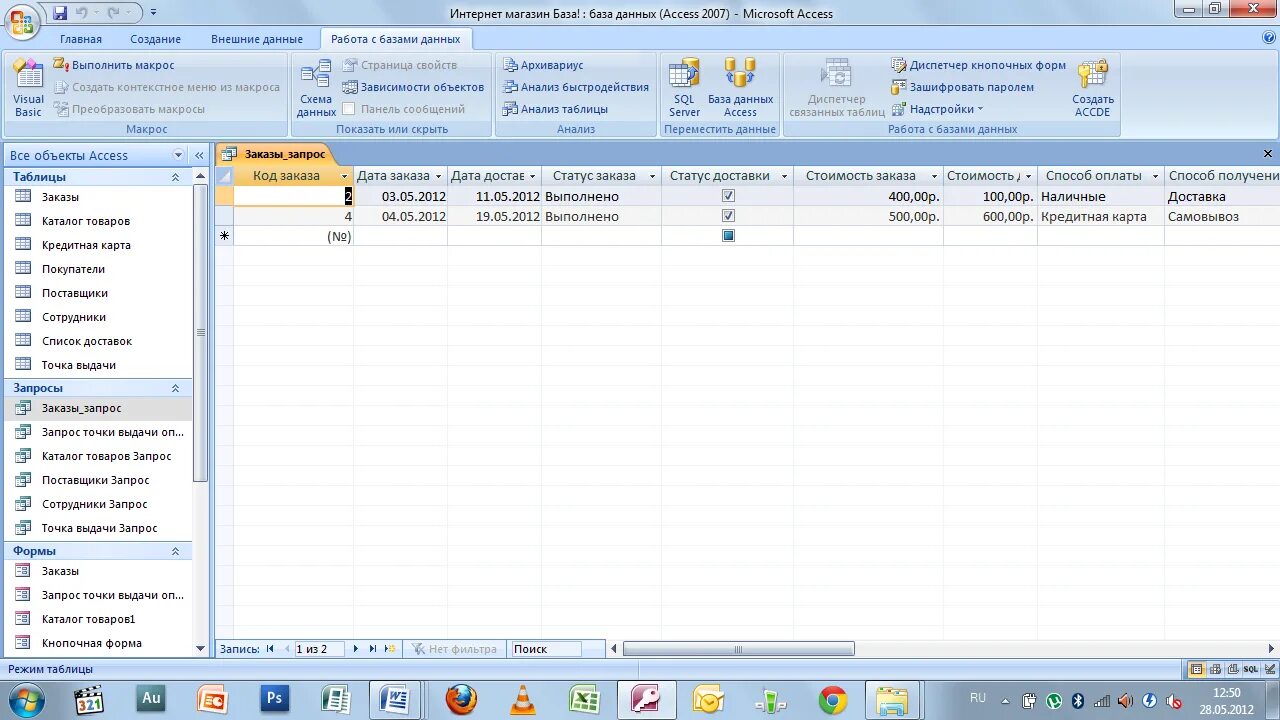Screen dimensions: 1280x720
Task: Open the Создание ribbon tab
Action: coord(155,39)
